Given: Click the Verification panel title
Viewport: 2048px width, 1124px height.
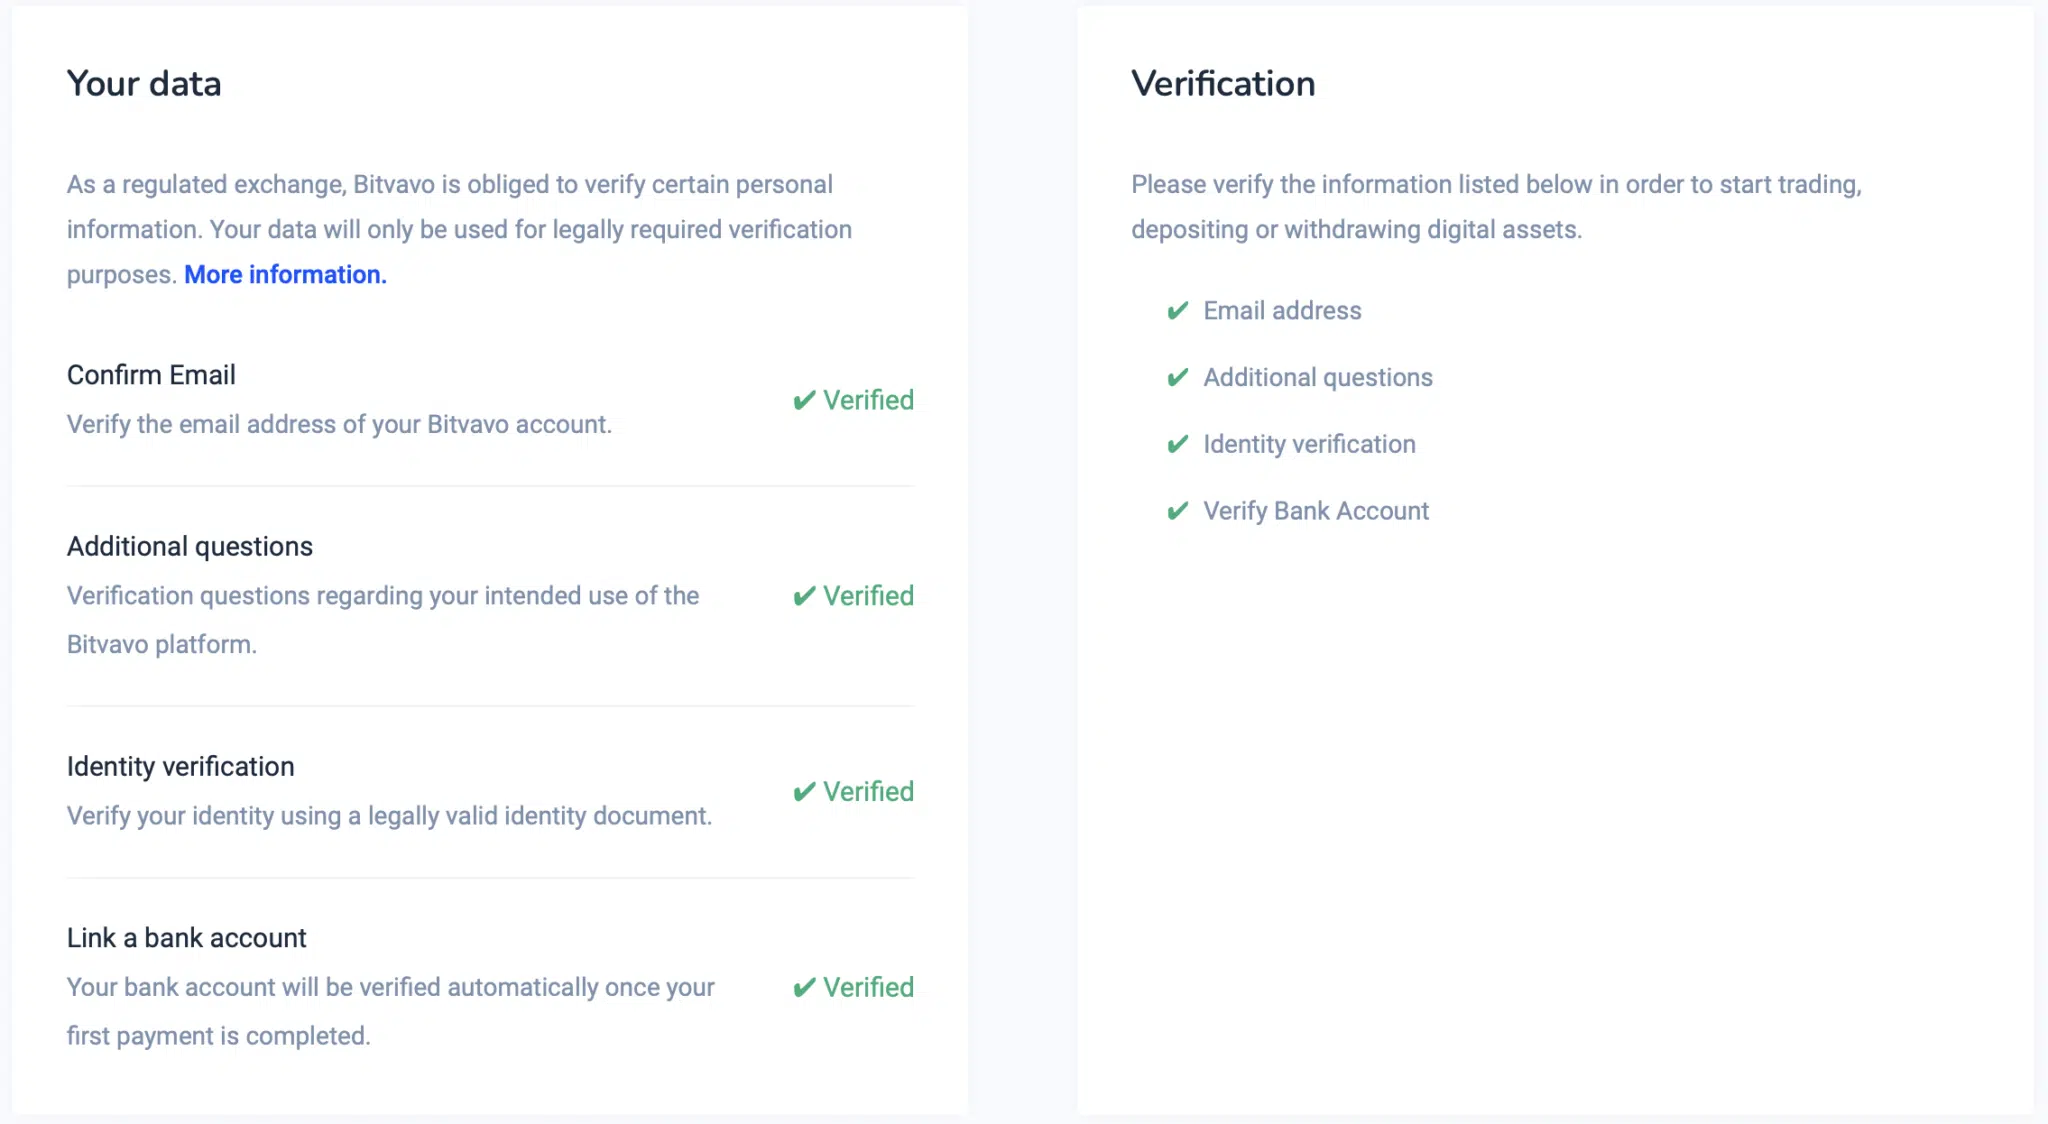Looking at the screenshot, I should tap(1223, 83).
